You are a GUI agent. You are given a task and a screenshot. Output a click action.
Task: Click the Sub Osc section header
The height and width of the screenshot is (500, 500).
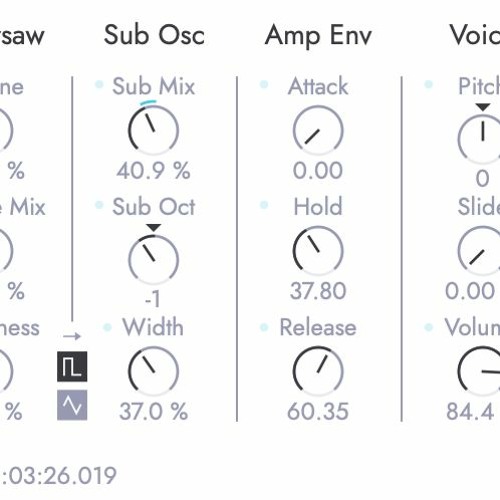(x=154, y=35)
